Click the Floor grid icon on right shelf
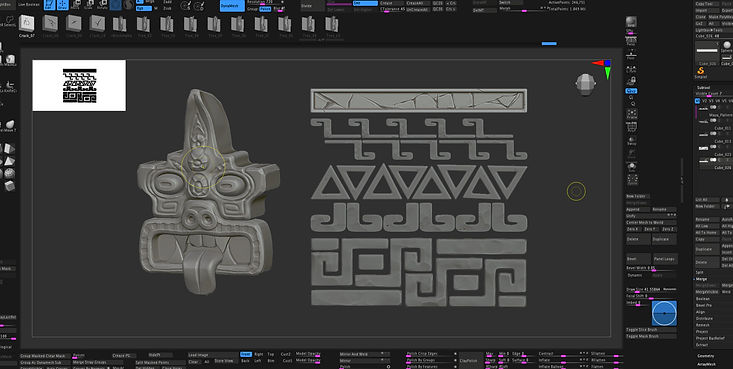 pyautogui.click(x=631, y=55)
